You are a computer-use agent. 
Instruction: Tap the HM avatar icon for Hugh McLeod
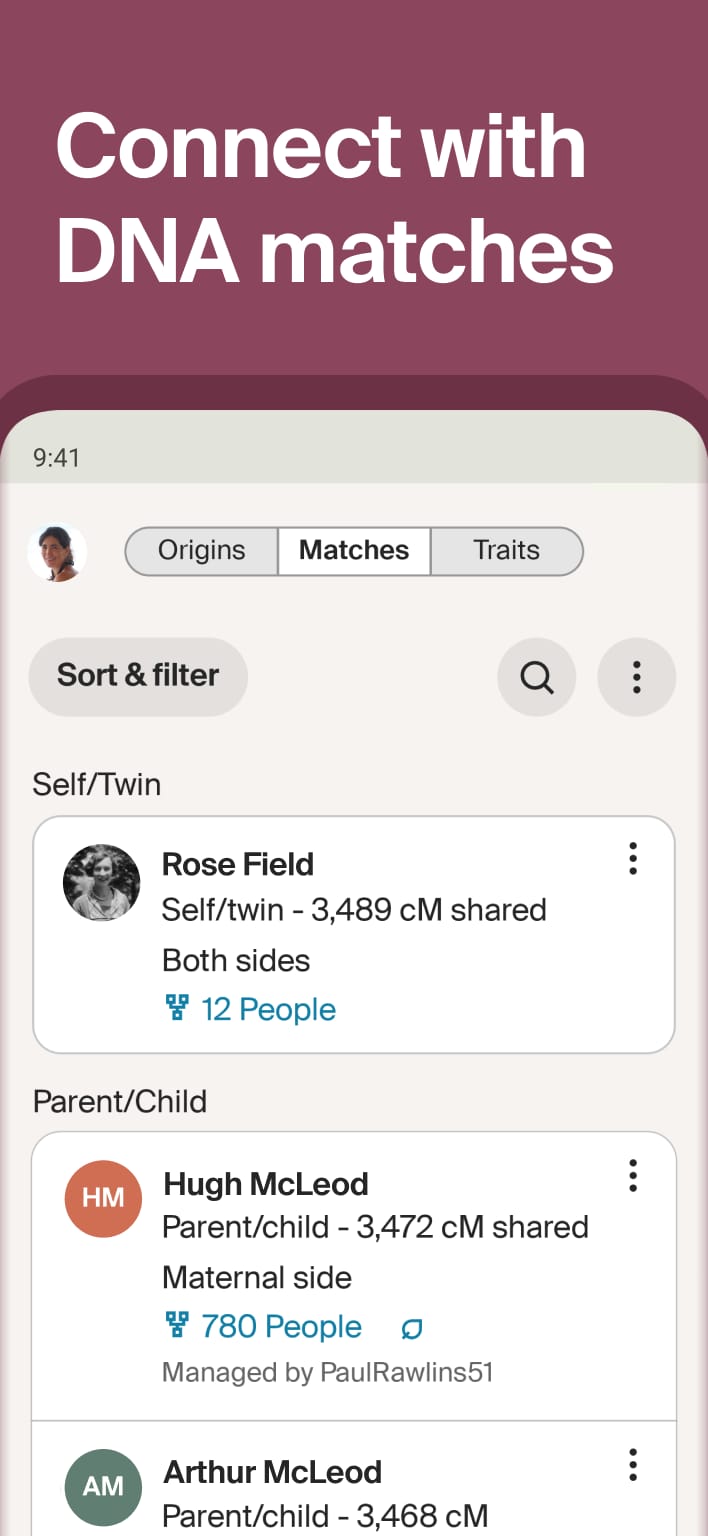[103, 1198]
